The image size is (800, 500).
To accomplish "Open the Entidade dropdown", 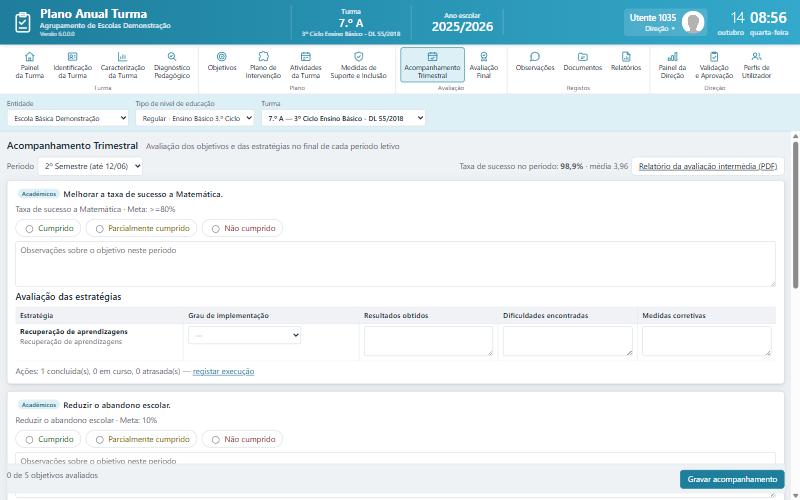I will click(x=68, y=118).
